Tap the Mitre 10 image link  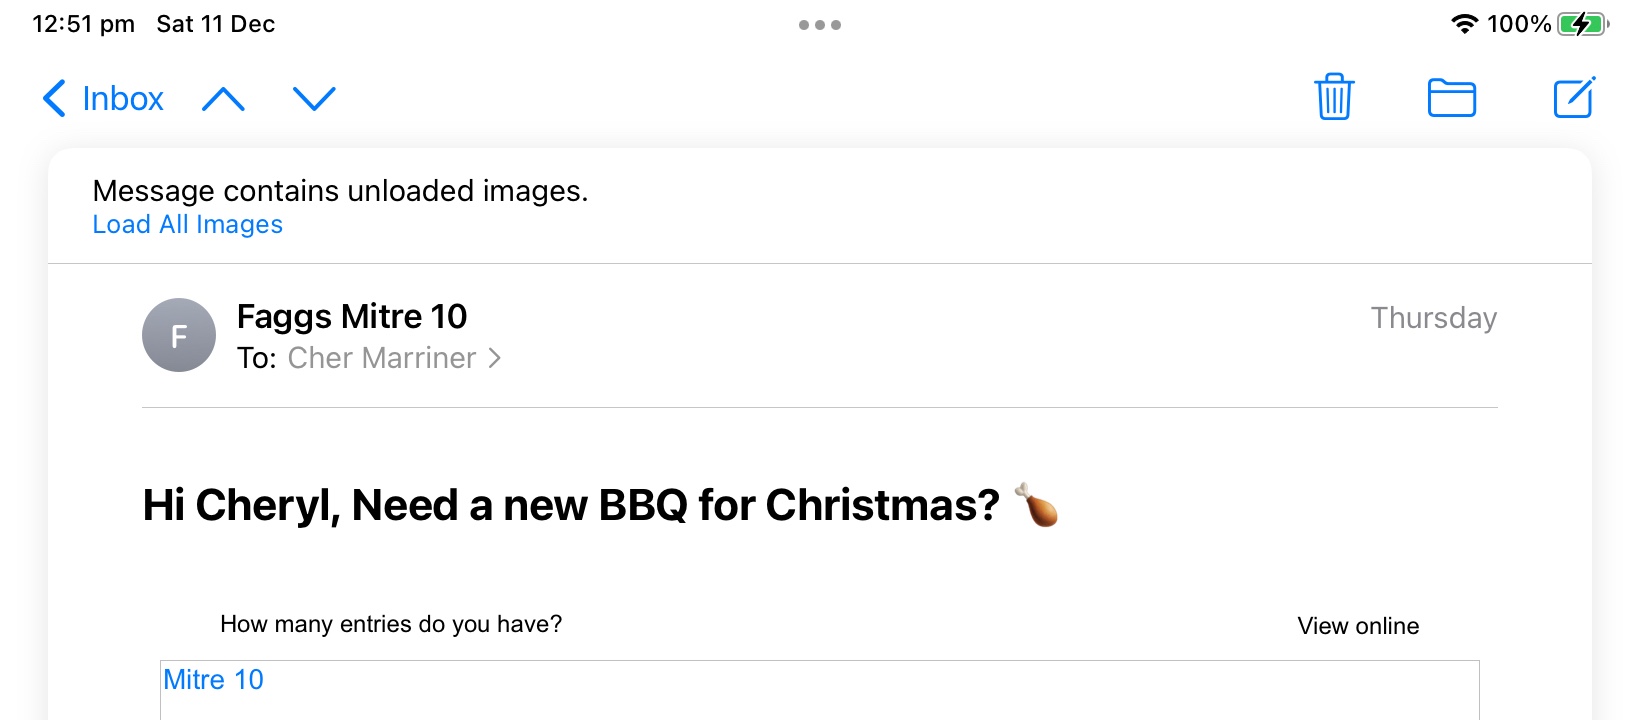coord(213,680)
